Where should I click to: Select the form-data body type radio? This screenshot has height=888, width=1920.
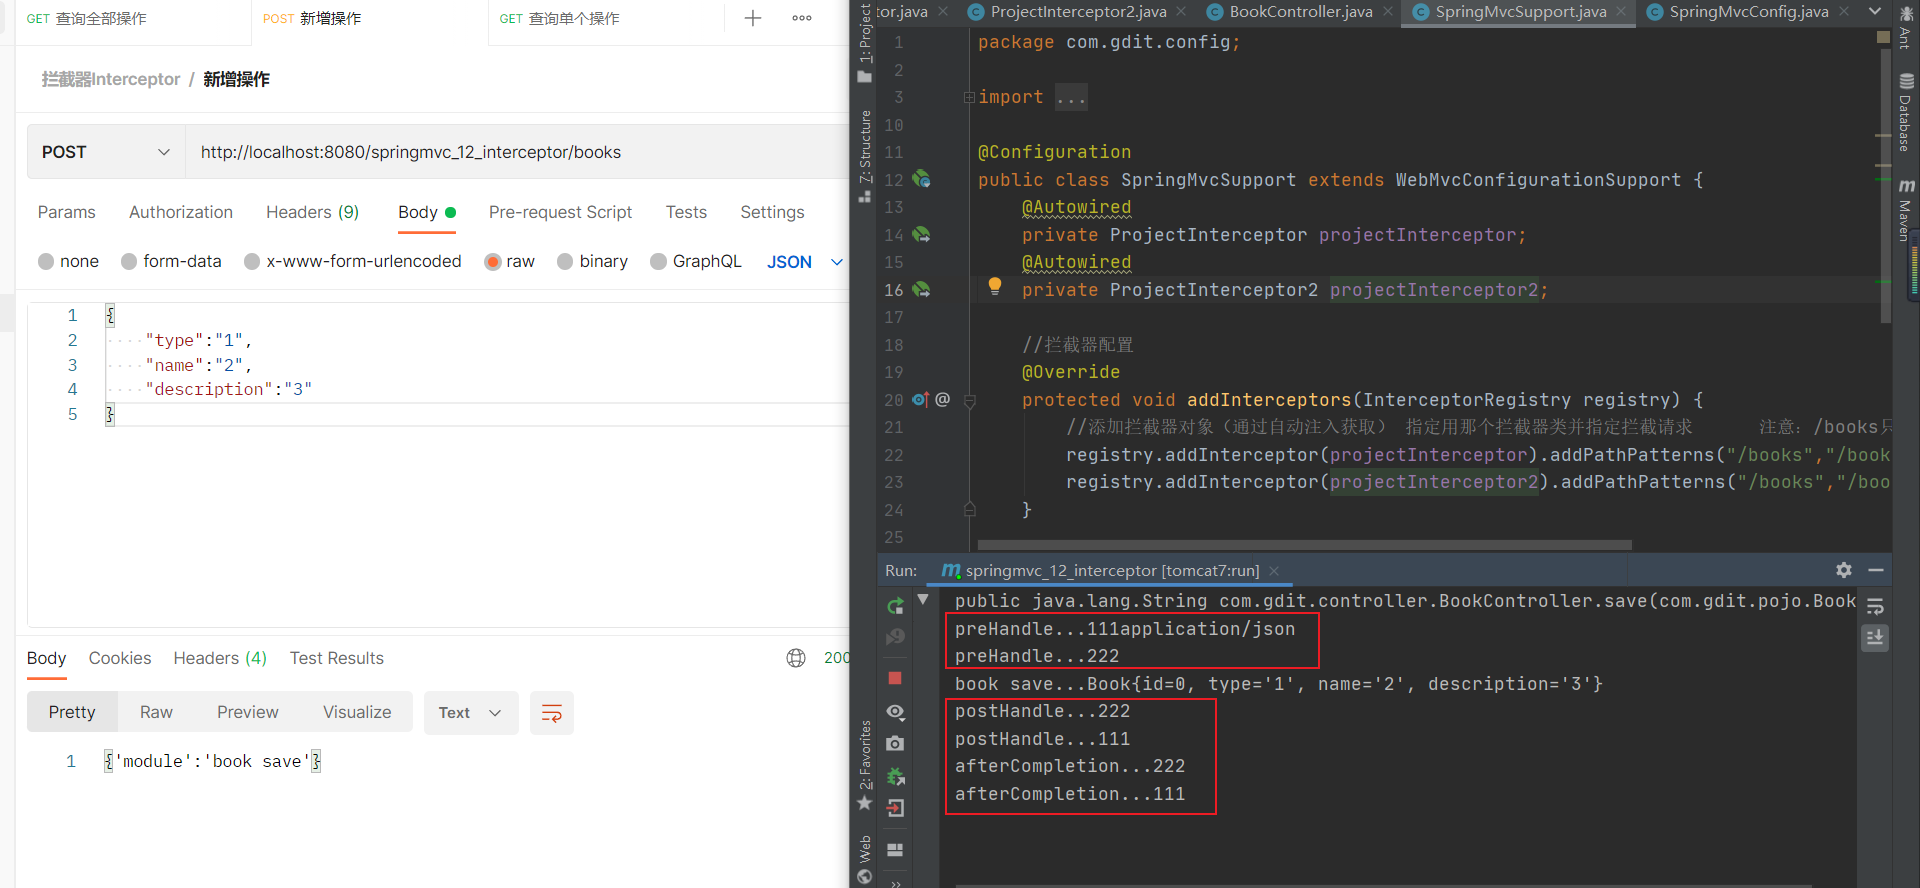coord(129,261)
